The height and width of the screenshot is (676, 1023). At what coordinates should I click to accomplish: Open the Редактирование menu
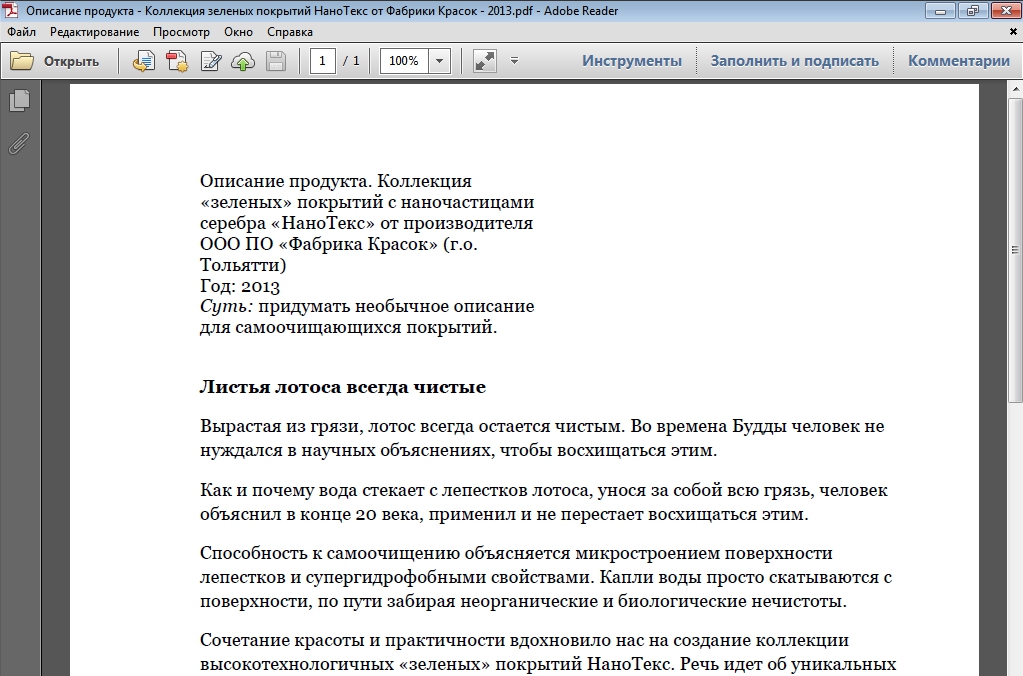95,32
